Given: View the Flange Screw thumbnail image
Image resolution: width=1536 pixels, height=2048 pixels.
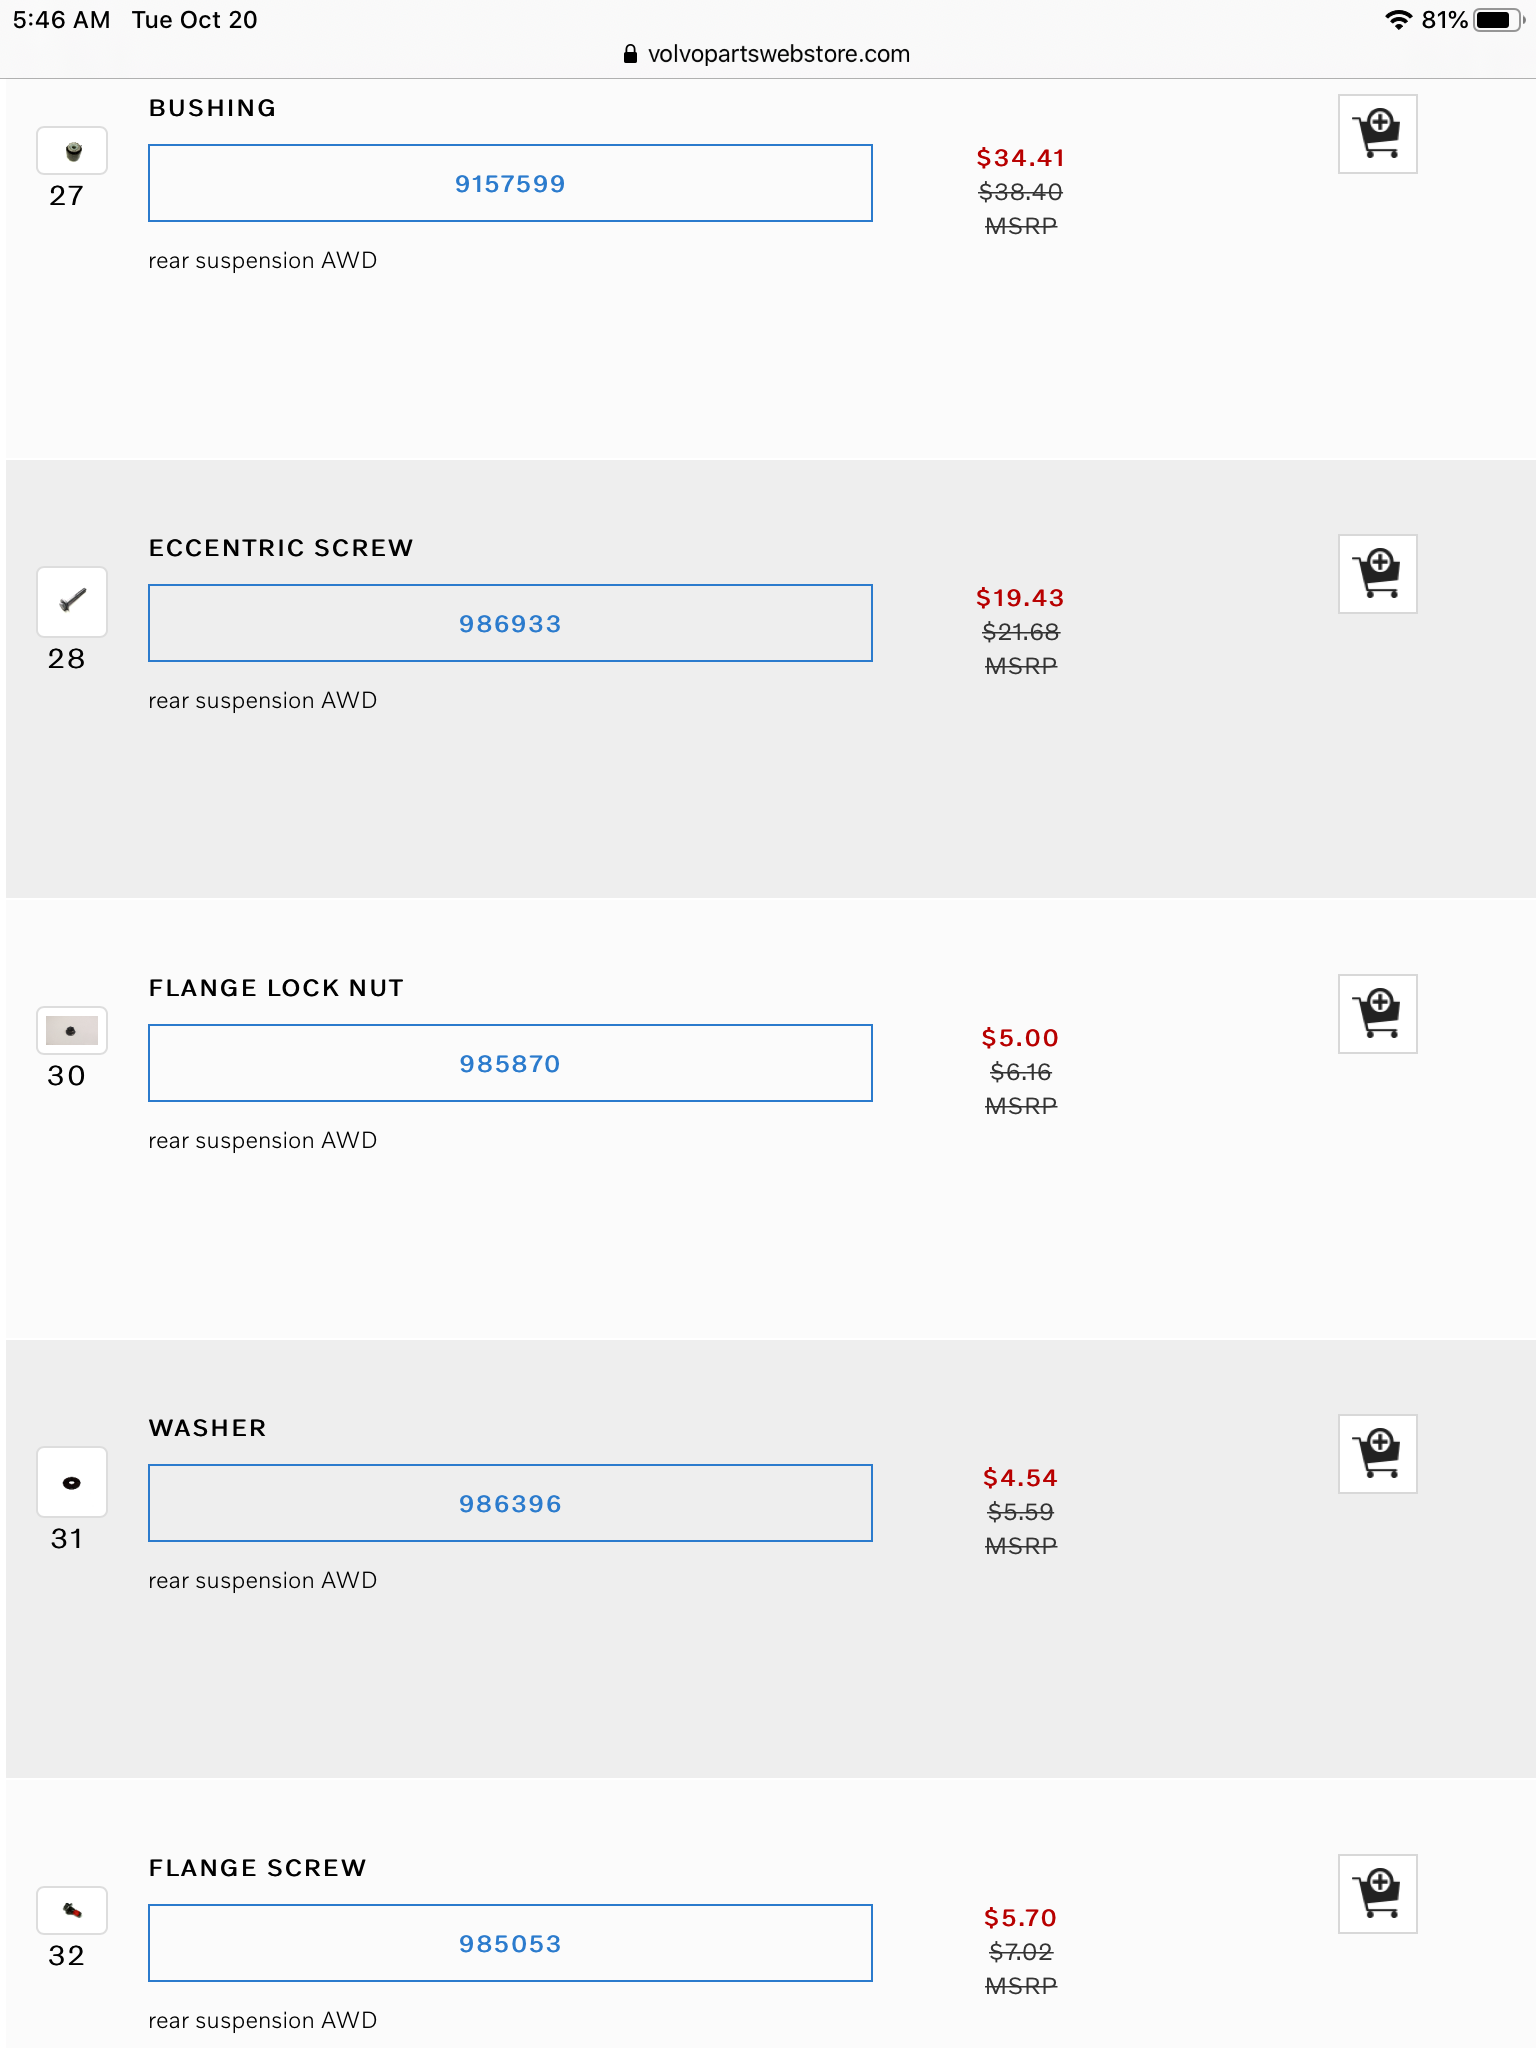Looking at the screenshot, I should (x=72, y=1910).
